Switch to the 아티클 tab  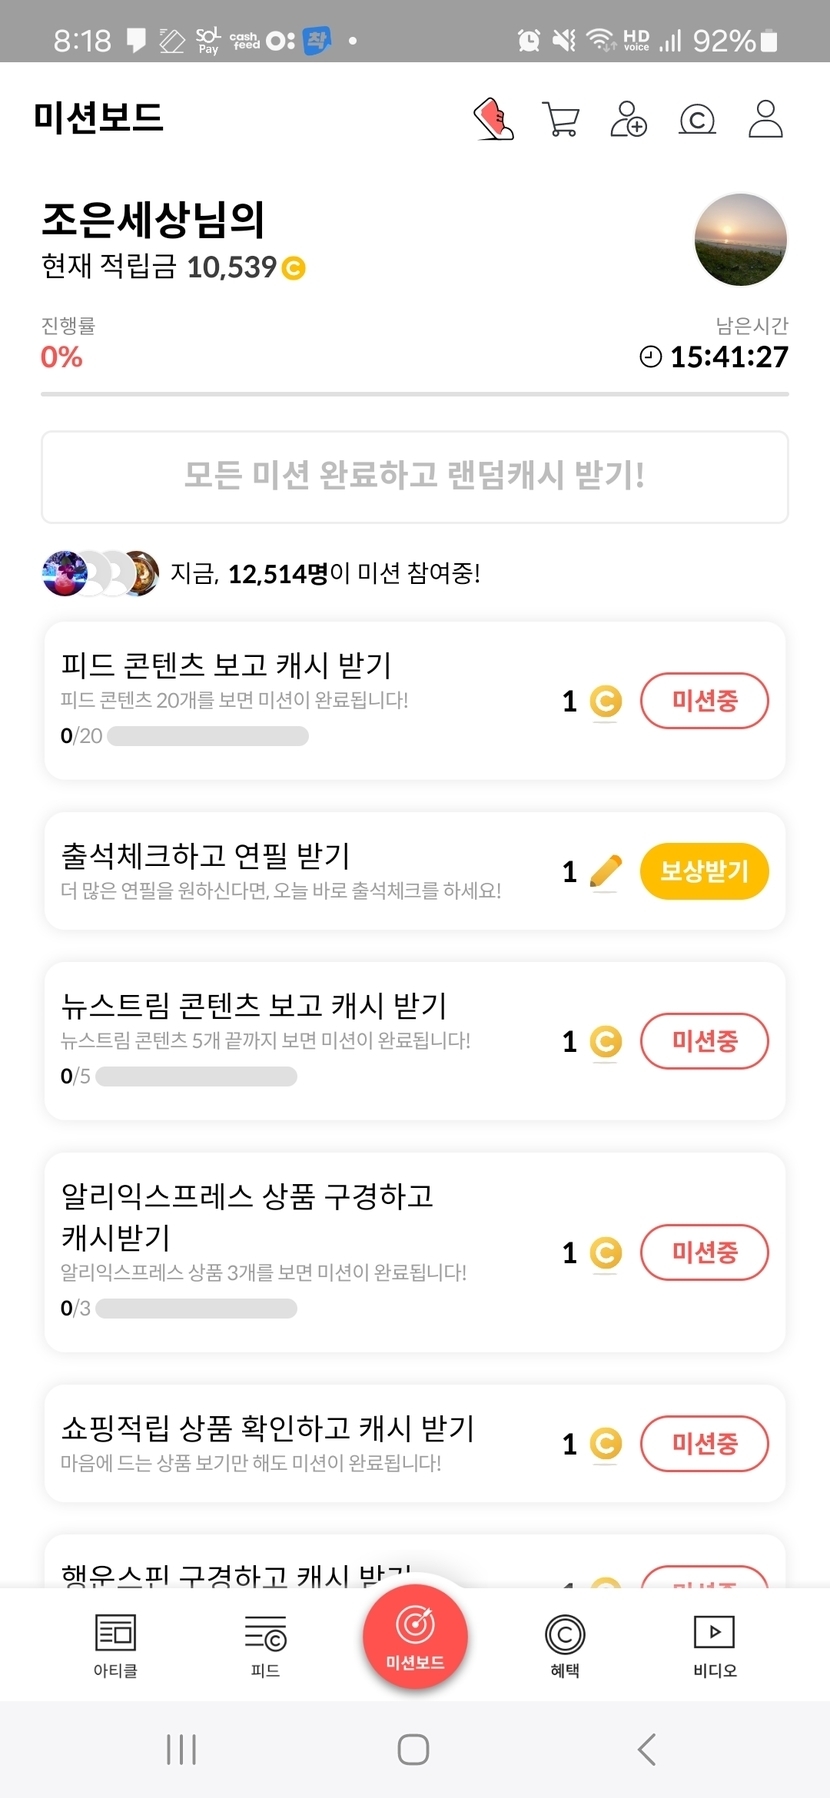(x=115, y=1645)
